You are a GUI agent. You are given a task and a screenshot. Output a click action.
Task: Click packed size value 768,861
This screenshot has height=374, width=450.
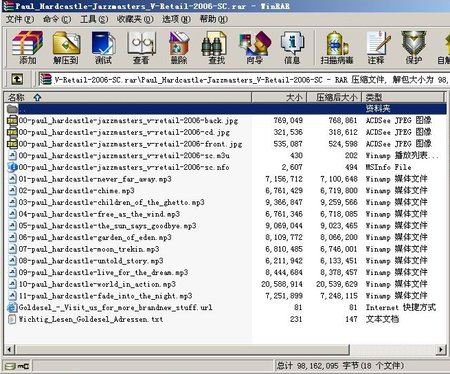pyautogui.click(x=343, y=120)
